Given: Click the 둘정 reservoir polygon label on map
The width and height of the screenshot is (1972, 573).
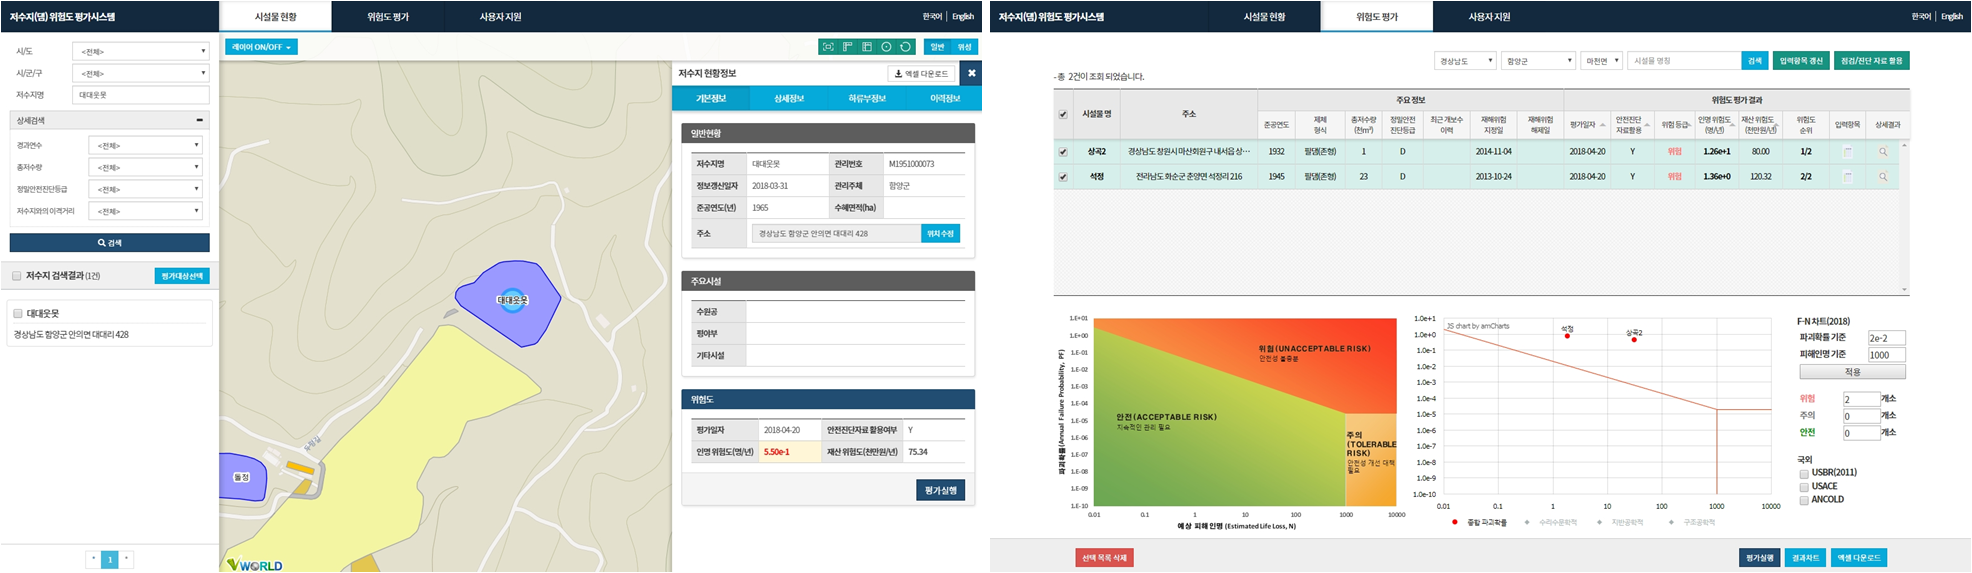Looking at the screenshot, I should click(241, 477).
